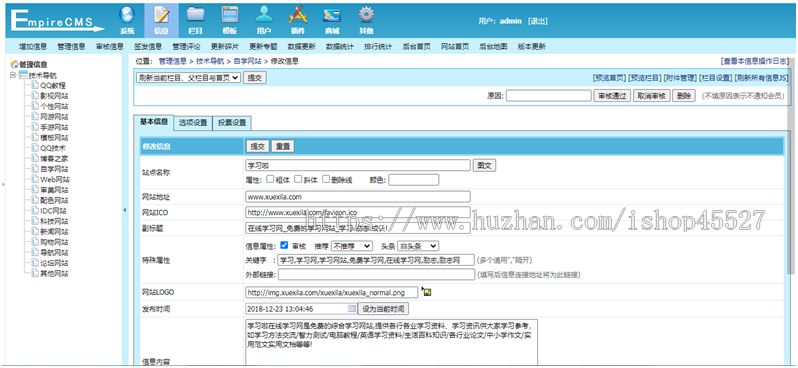The height and width of the screenshot is (368, 798).
Task: Open the 用户 person icon
Action: (x=264, y=15)
